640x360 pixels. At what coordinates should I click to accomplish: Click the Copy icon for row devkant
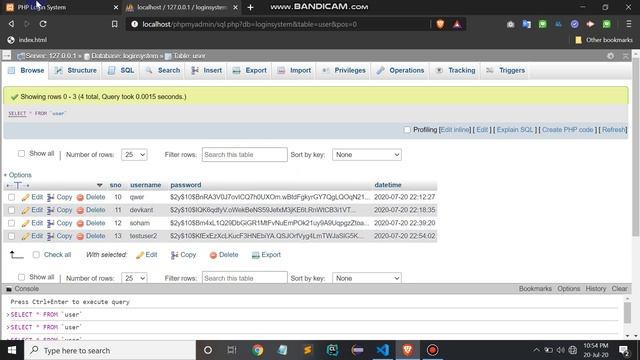(51, 210)
